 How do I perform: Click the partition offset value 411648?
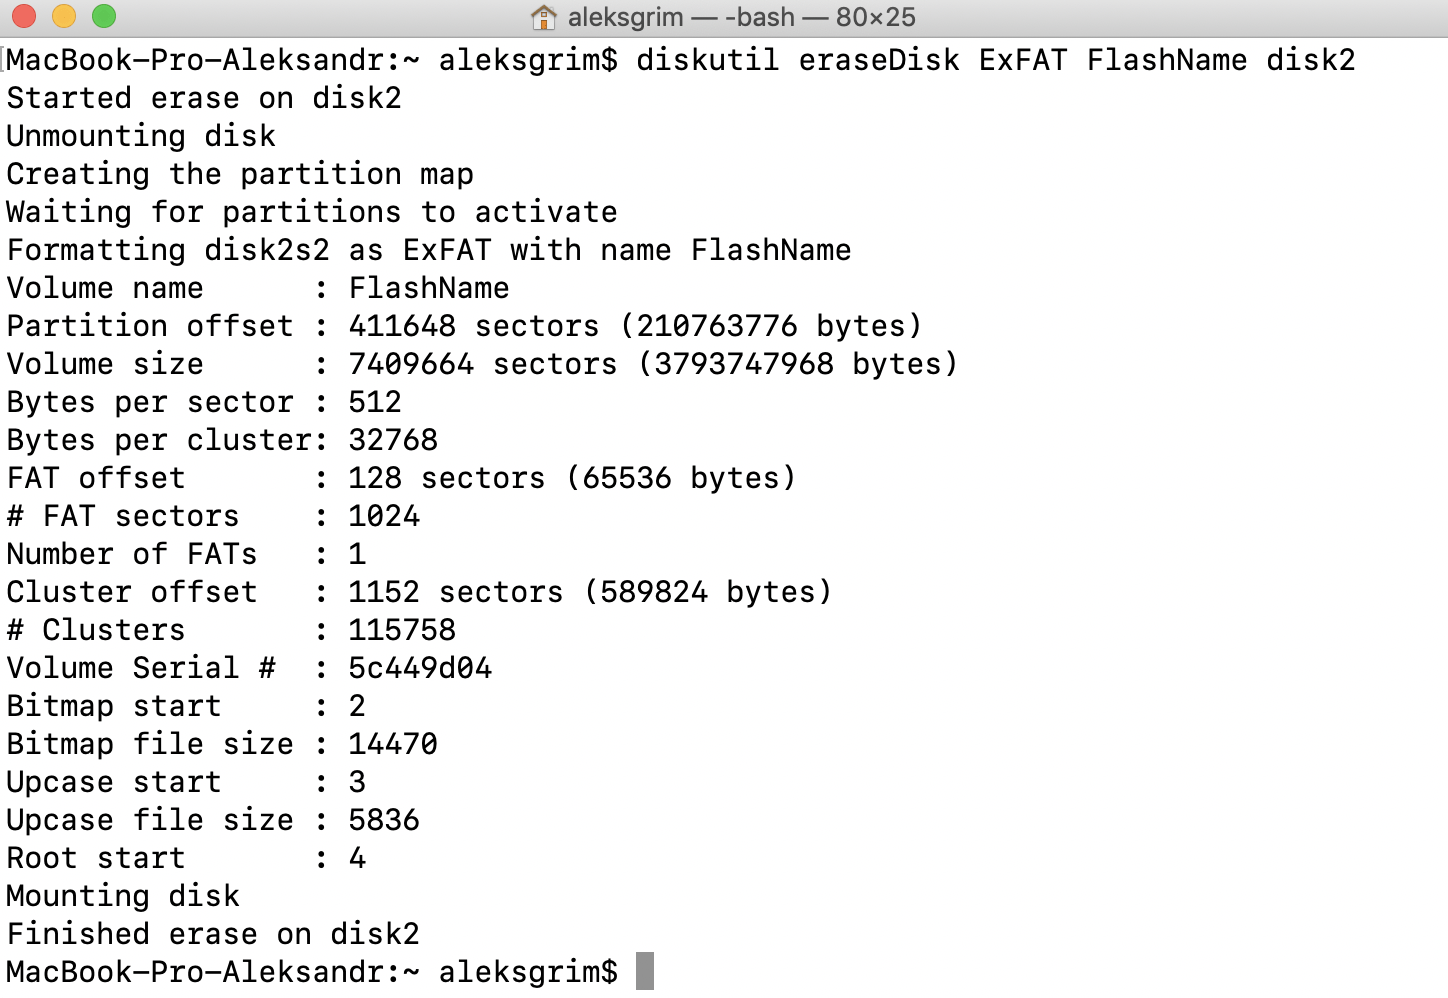[x=402, y=326]
